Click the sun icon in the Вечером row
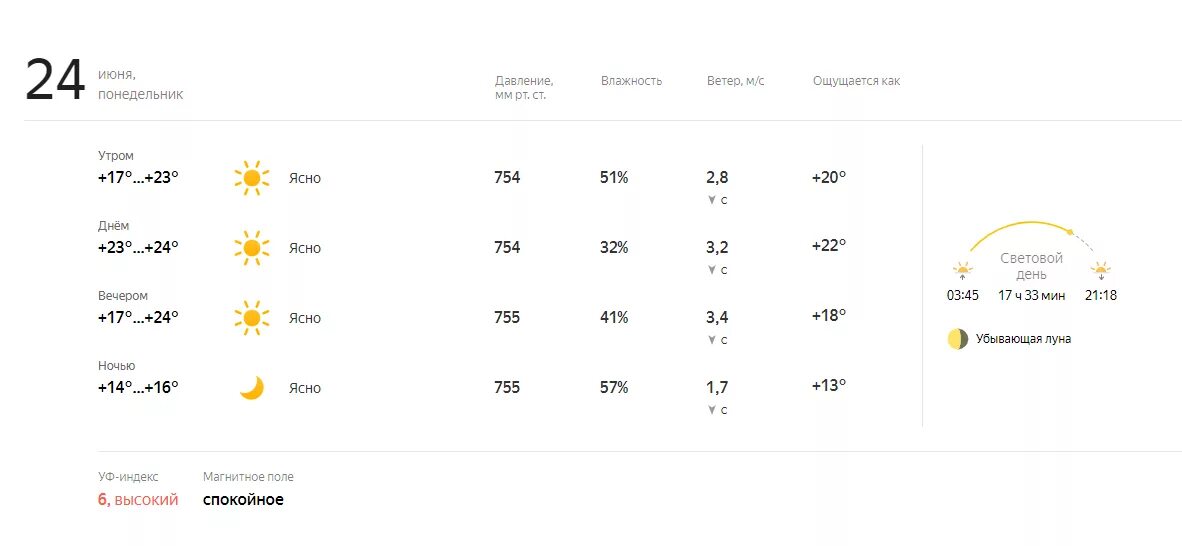 click(x=251, y=318)
